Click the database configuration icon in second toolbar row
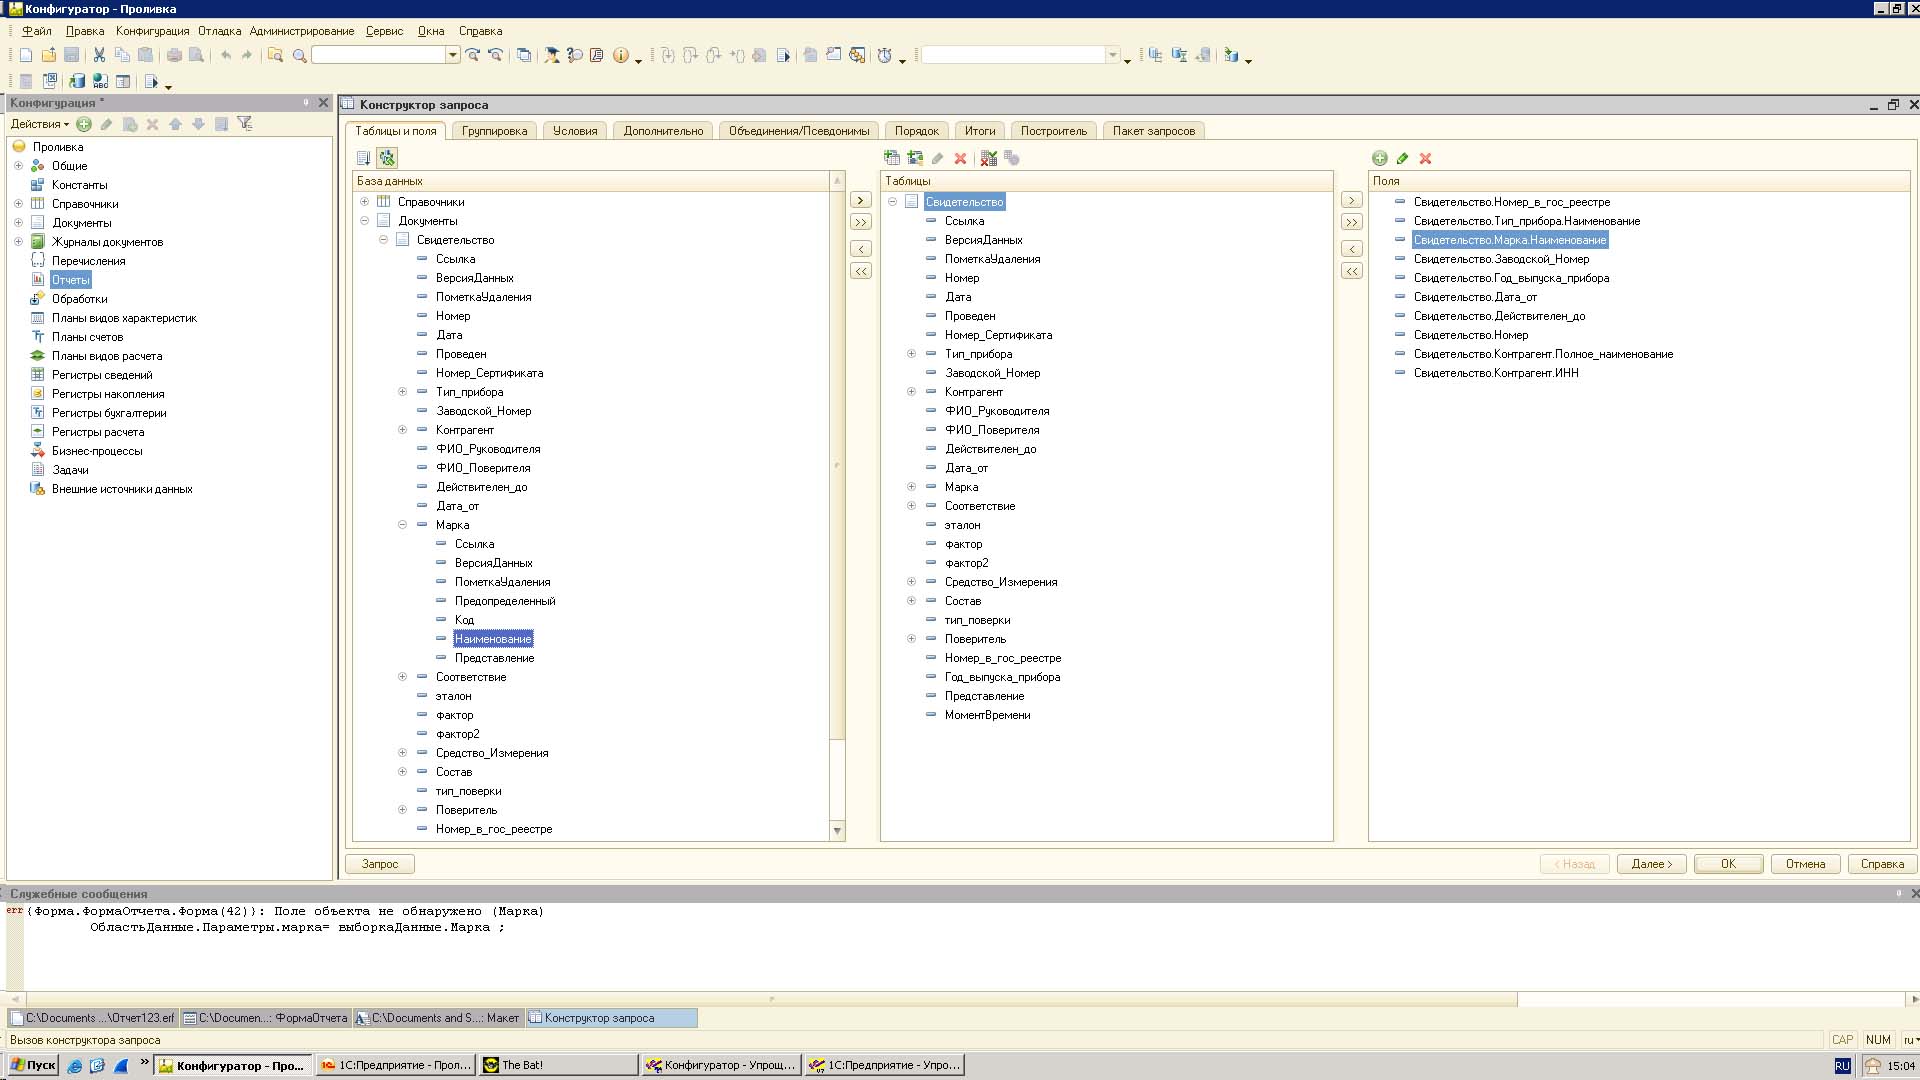The width and height of the screenshot is (1920, 1080). pyautogui.click(x=77, y=82)
